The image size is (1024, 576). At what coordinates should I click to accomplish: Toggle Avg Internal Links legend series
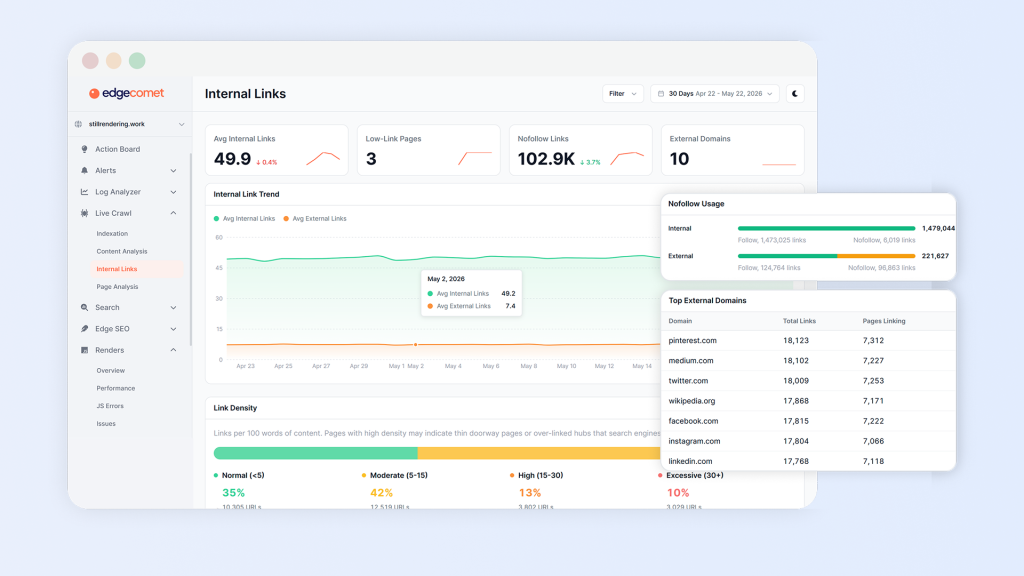(x=244, y=219)
